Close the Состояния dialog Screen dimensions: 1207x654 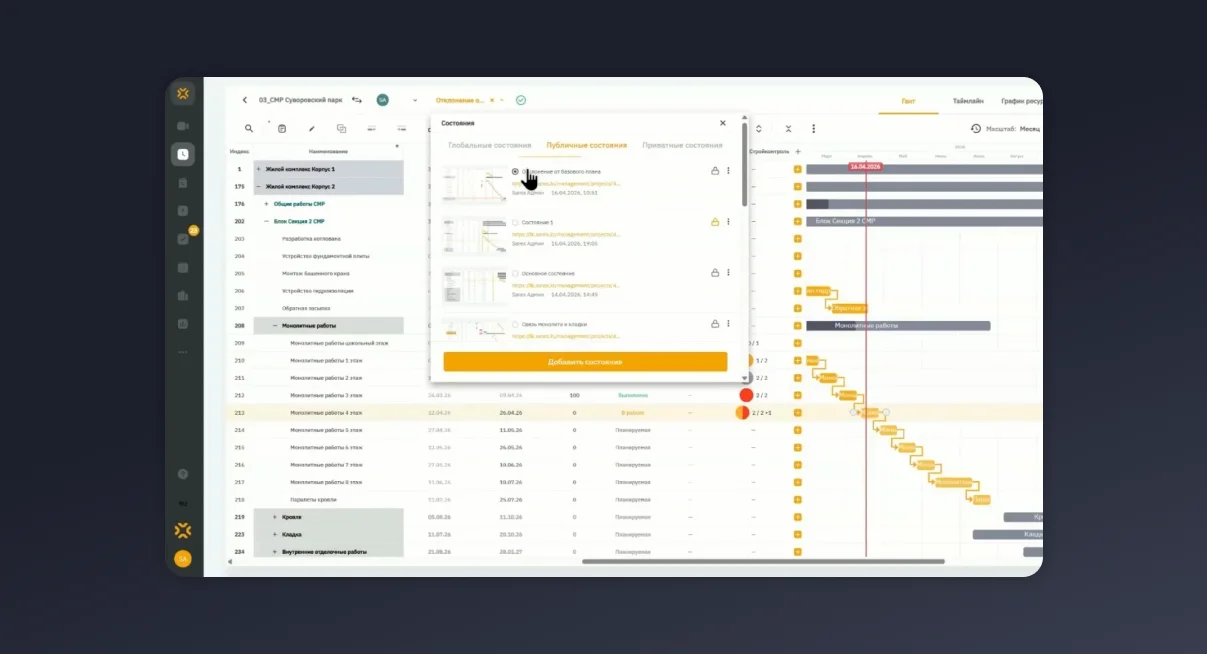pos(723,123)
